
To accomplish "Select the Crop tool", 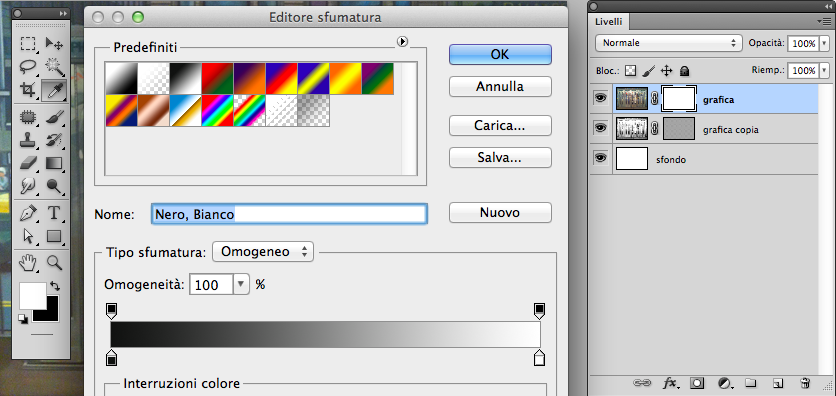I will coord(28,90).
